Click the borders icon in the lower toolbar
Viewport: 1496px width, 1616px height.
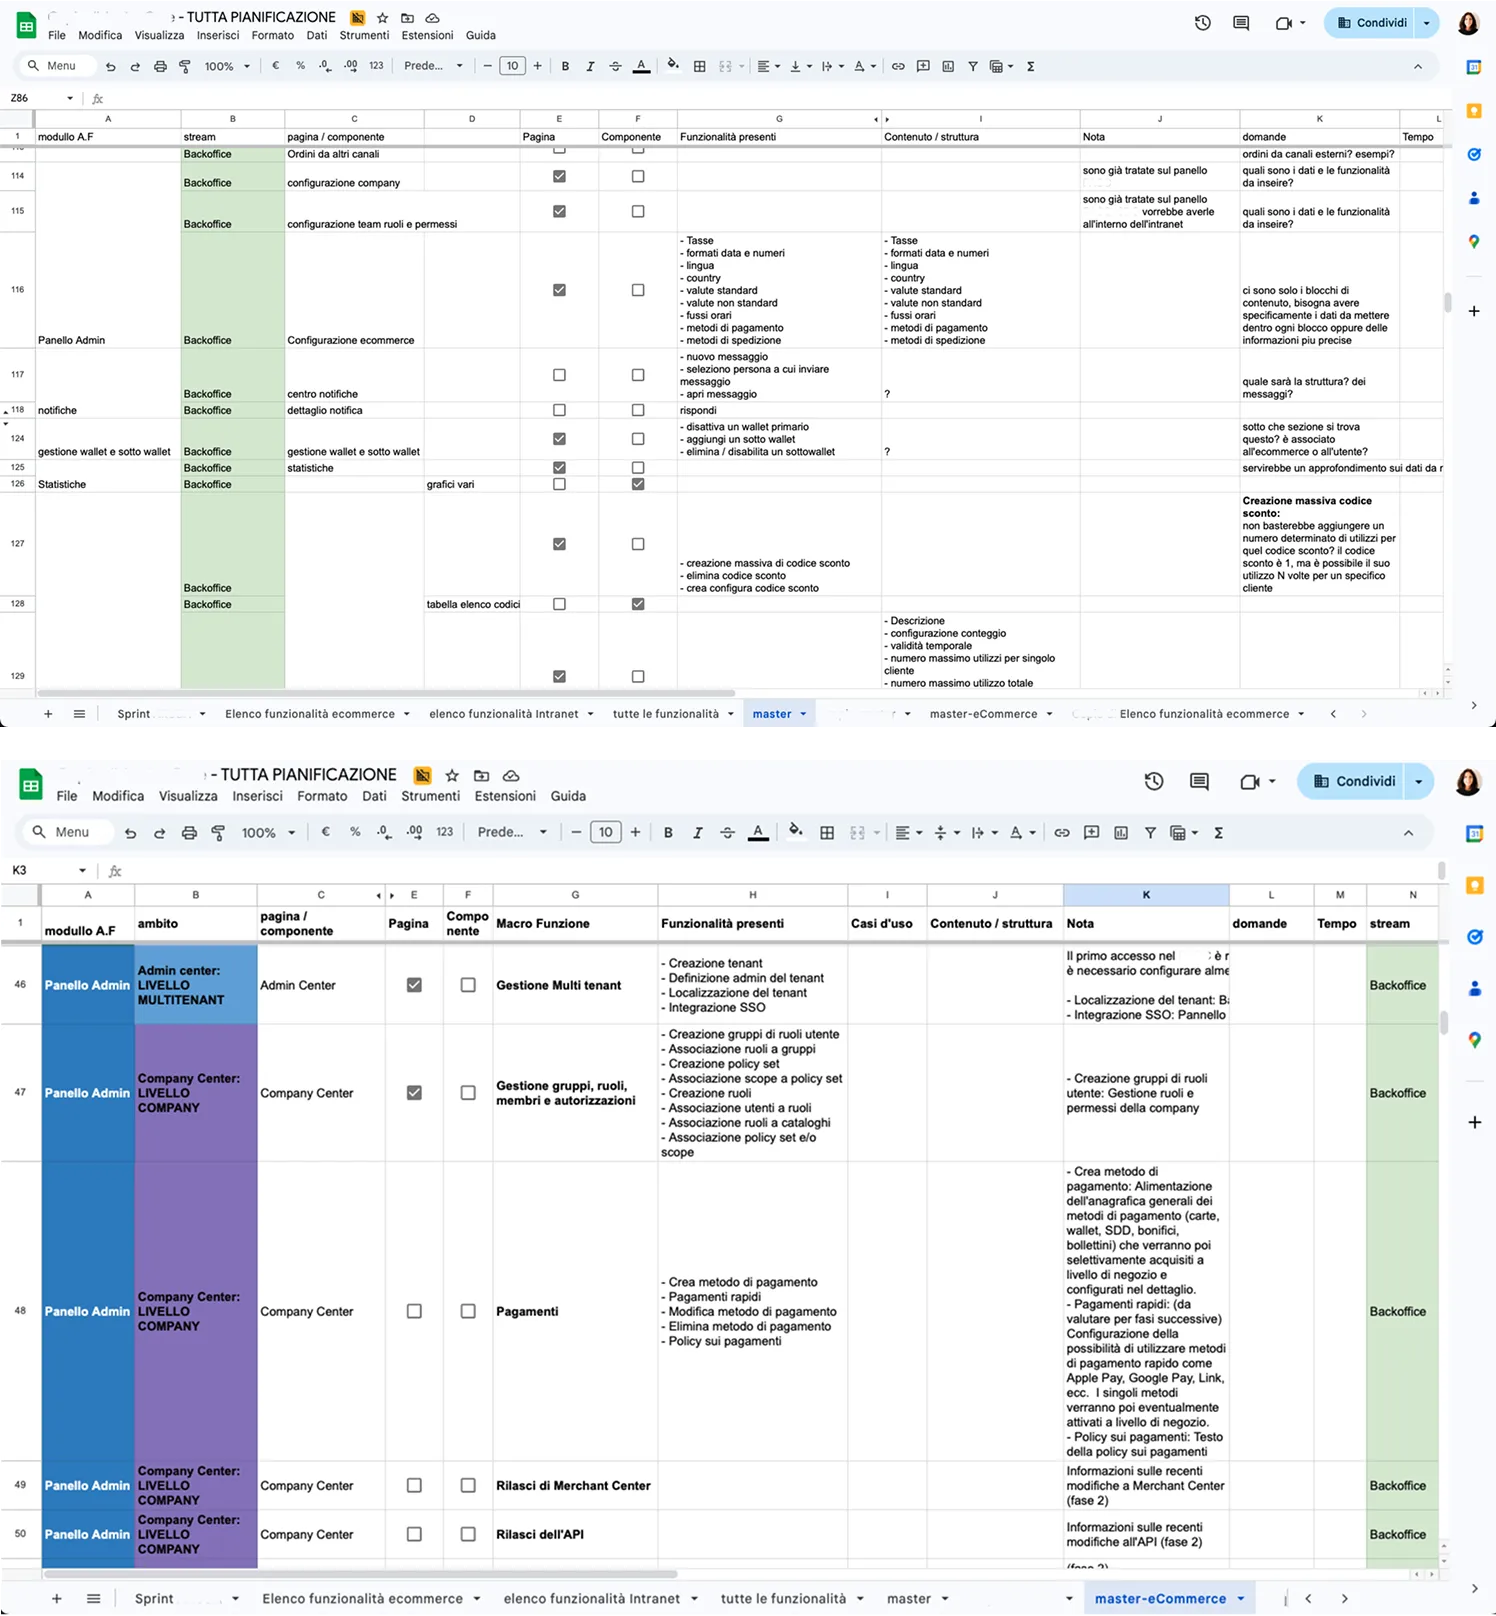coord(827,833)
